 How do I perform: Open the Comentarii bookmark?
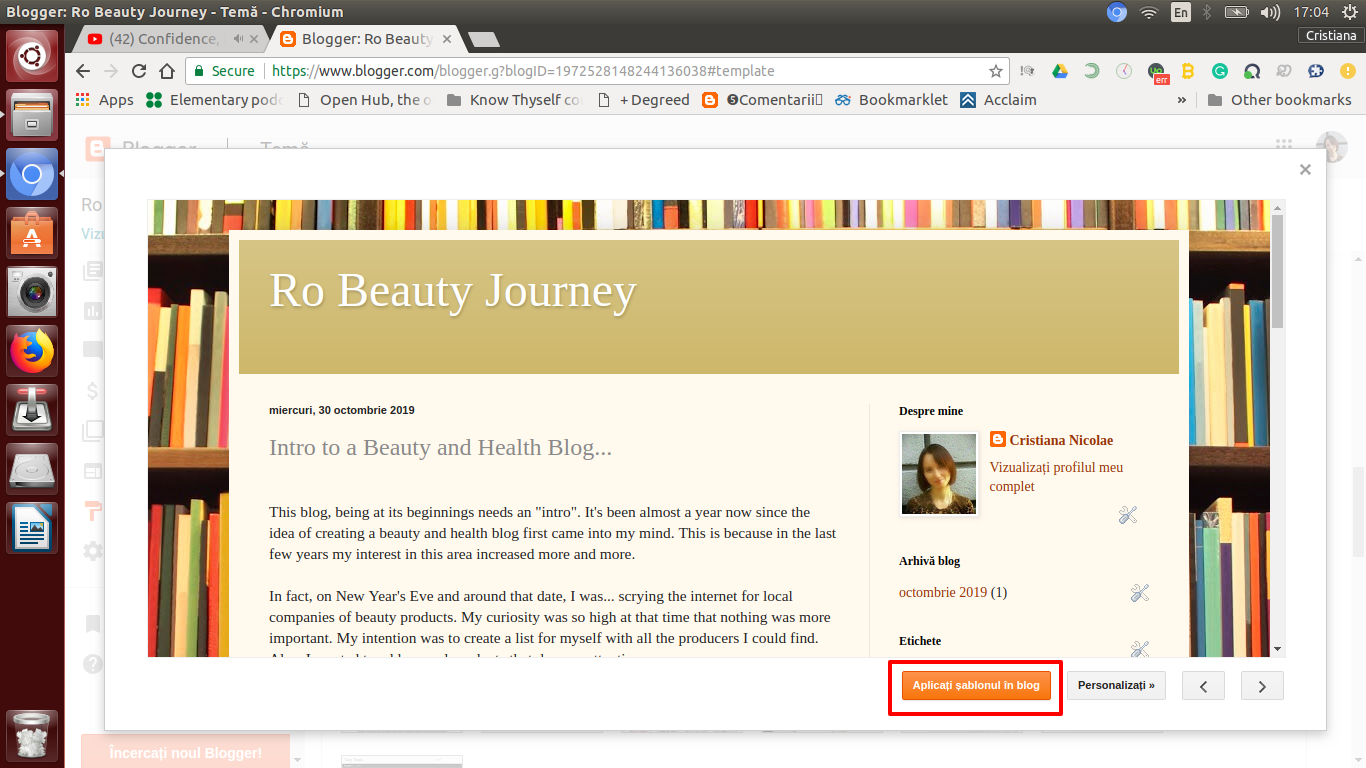coord(762,100)
